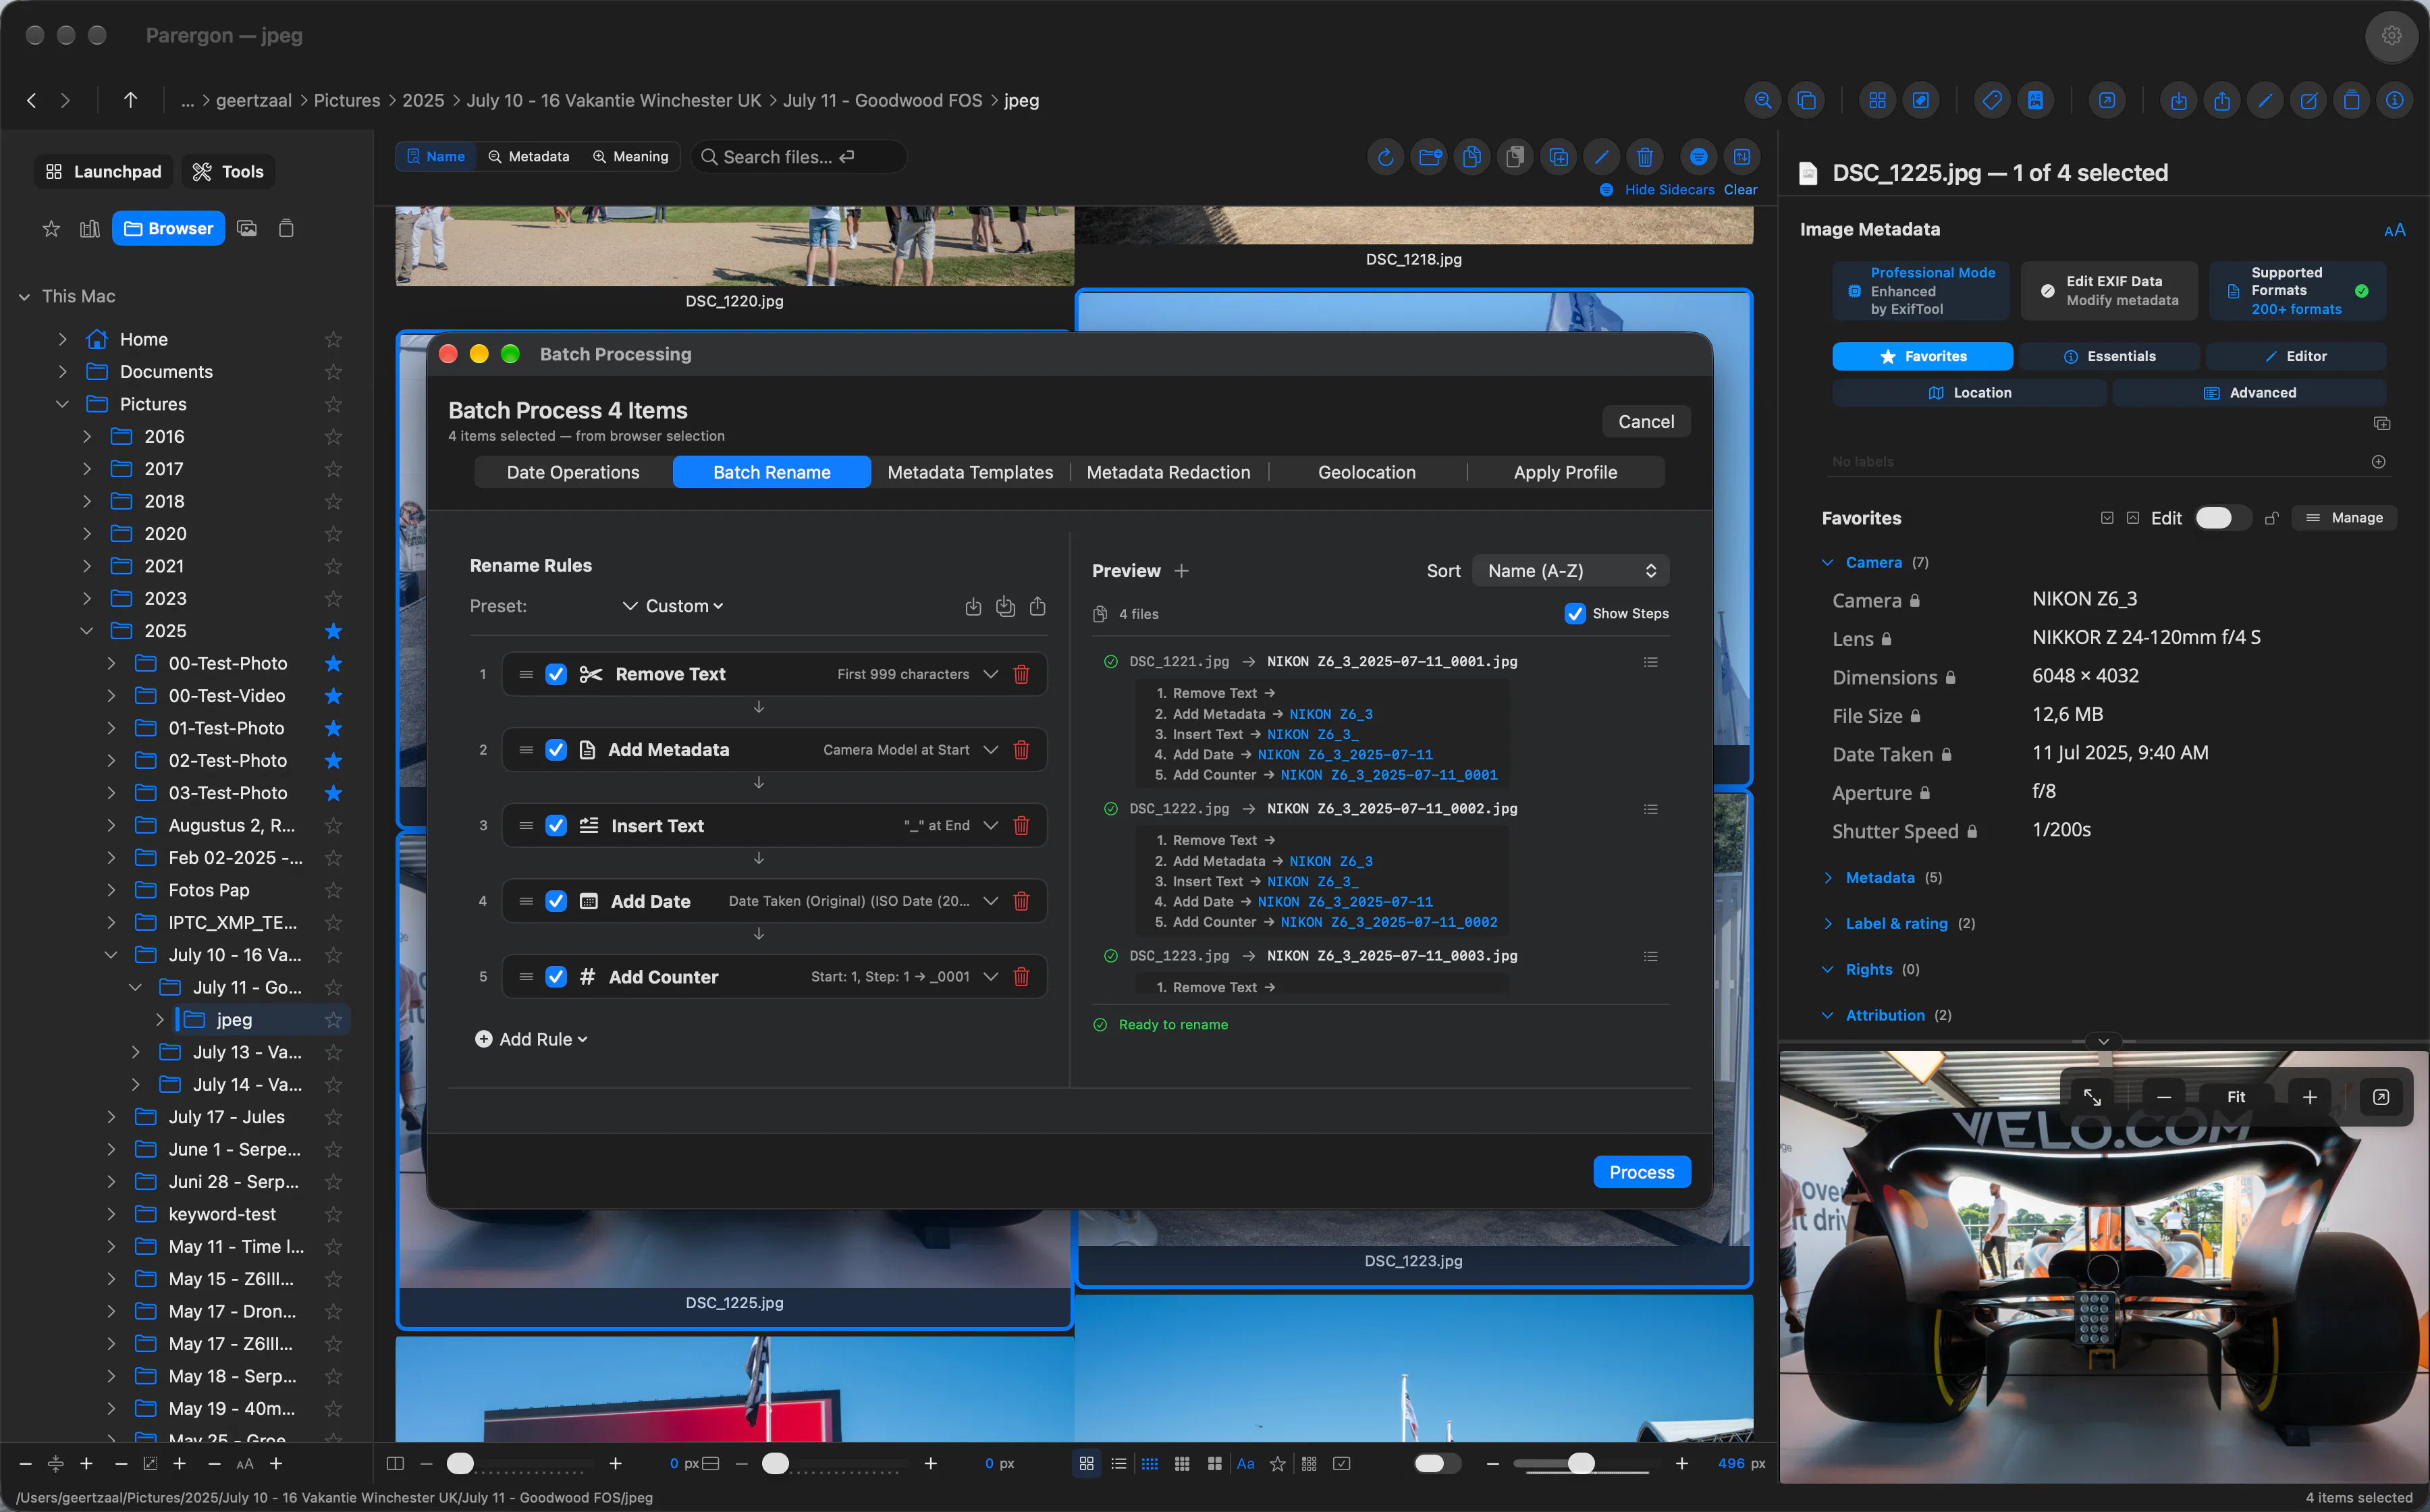Uncheck the Add Metadata rule checkbox
Viewport: 2430px width, 1512px height.
point(556,750)
